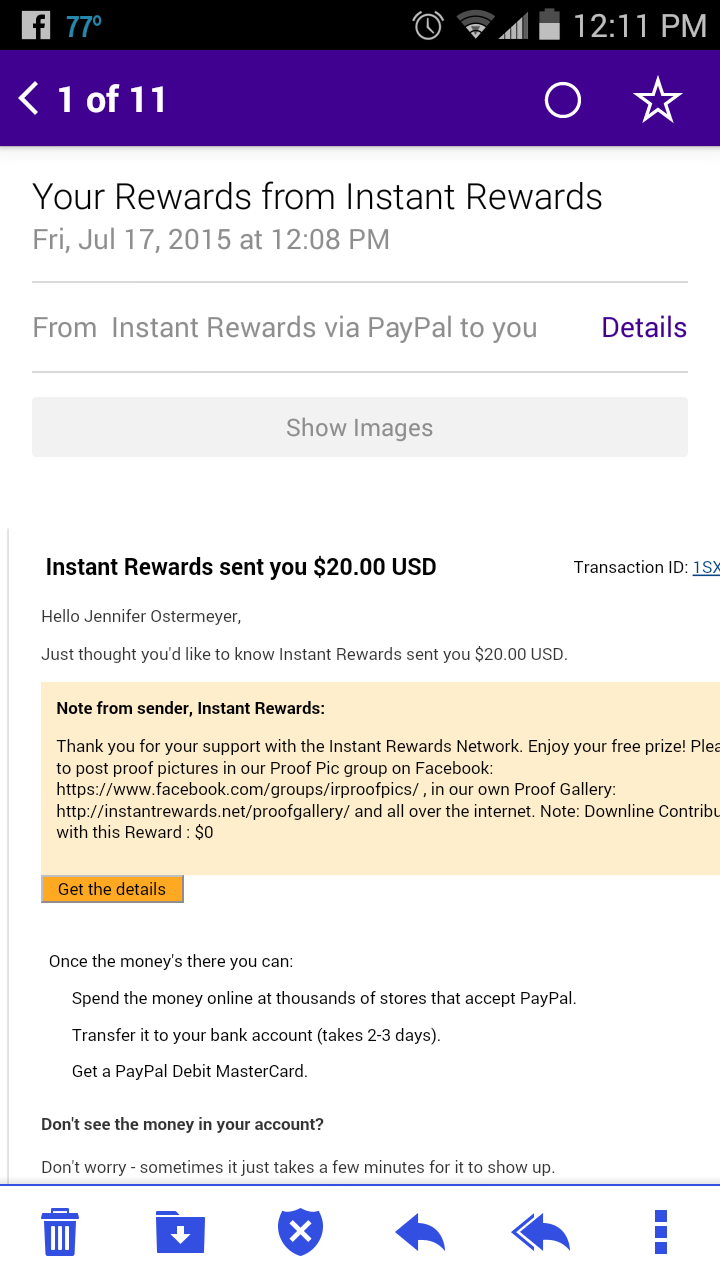
Task: Tap the battery status icon
Action: [x=549, y=25]
